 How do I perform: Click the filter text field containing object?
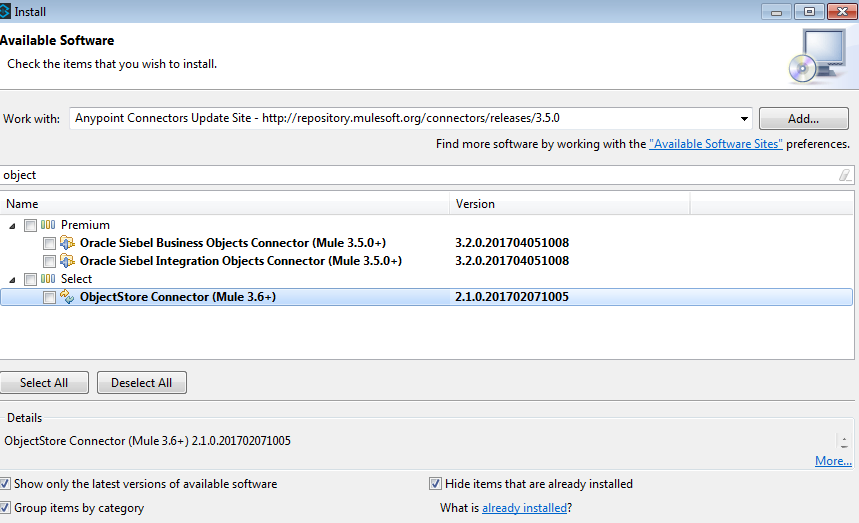[420, 175]
